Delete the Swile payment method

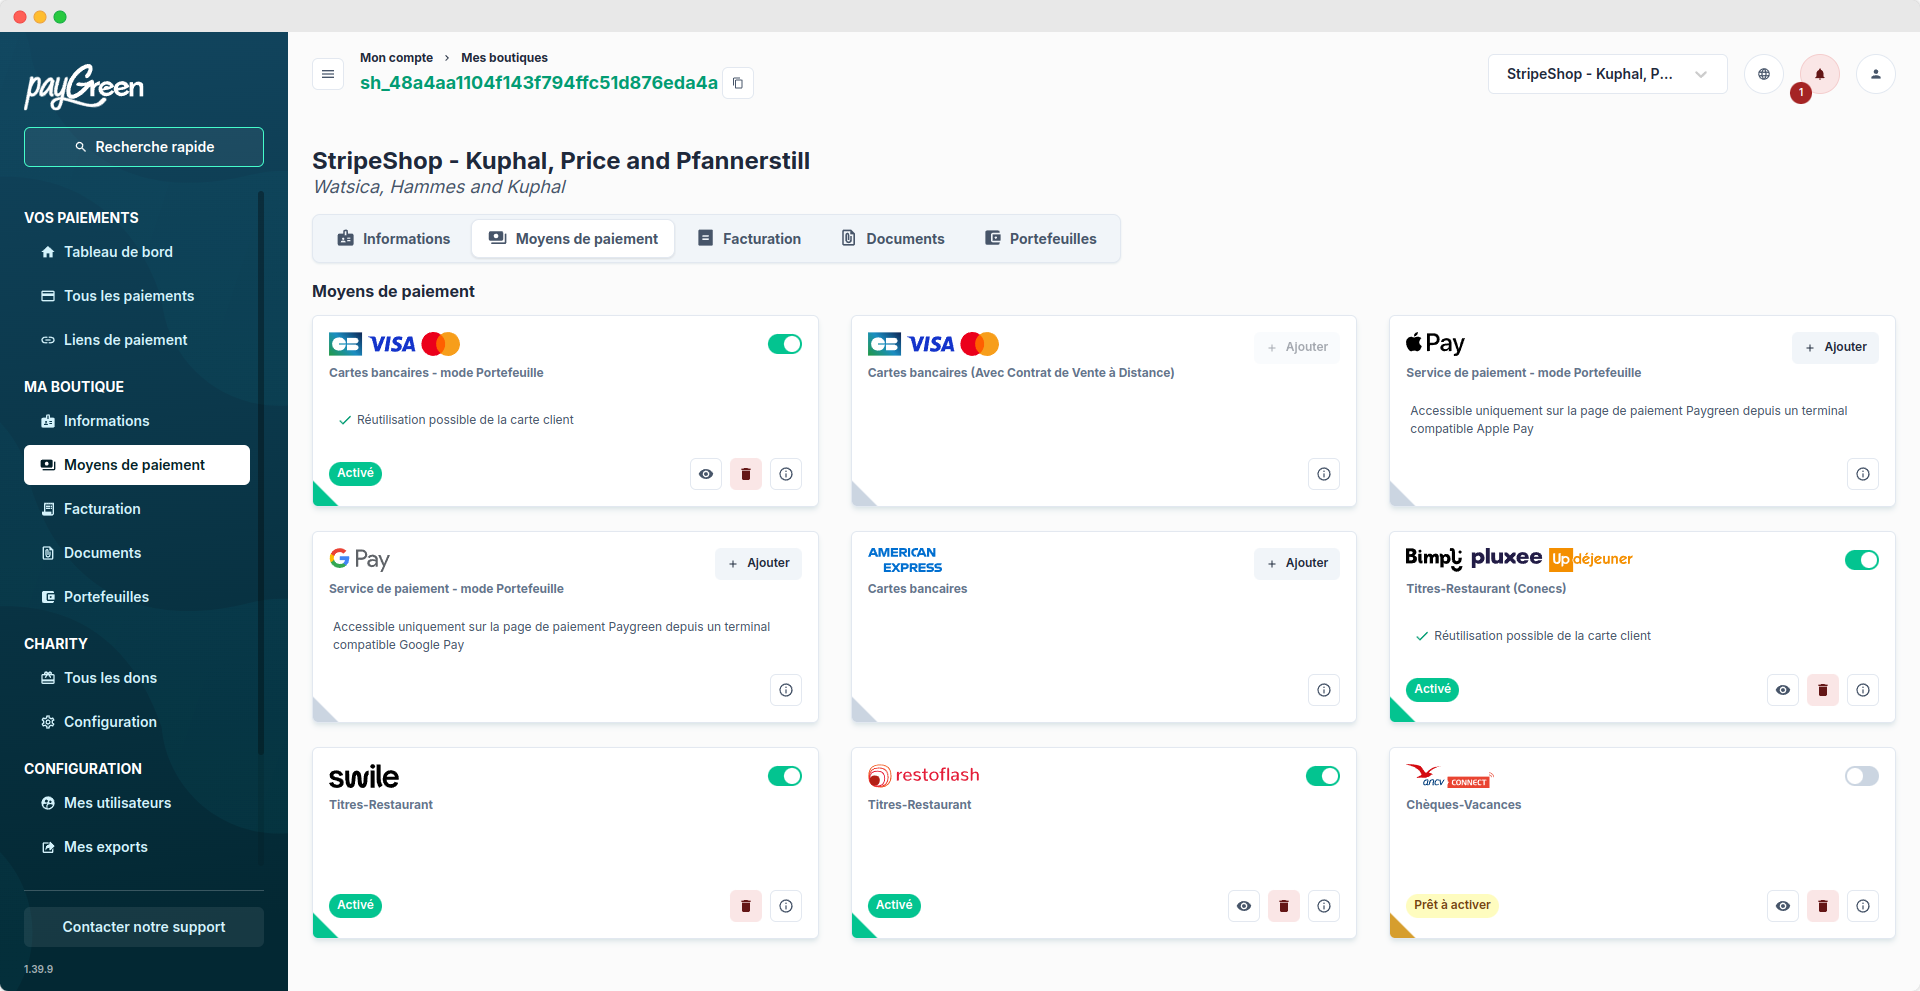[745, 906]
